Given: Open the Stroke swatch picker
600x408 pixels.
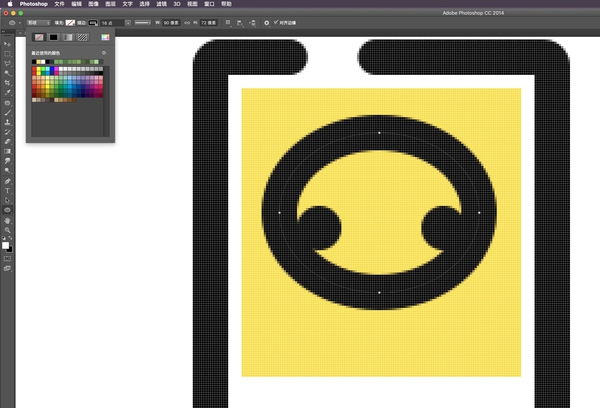Looking at the screenshot, I should coord(93,23).
